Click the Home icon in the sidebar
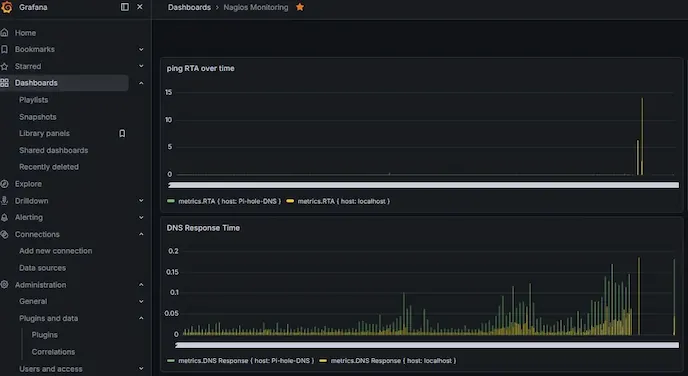This screenshot has height=376, width=688. point(4,32)
